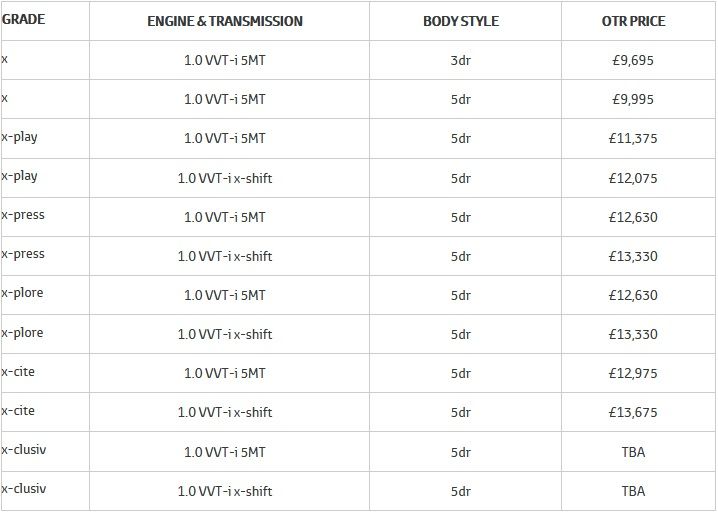Click the x-shift engine cell for x-play
This screenshot has width=718, height=513.
pos(225,178)
